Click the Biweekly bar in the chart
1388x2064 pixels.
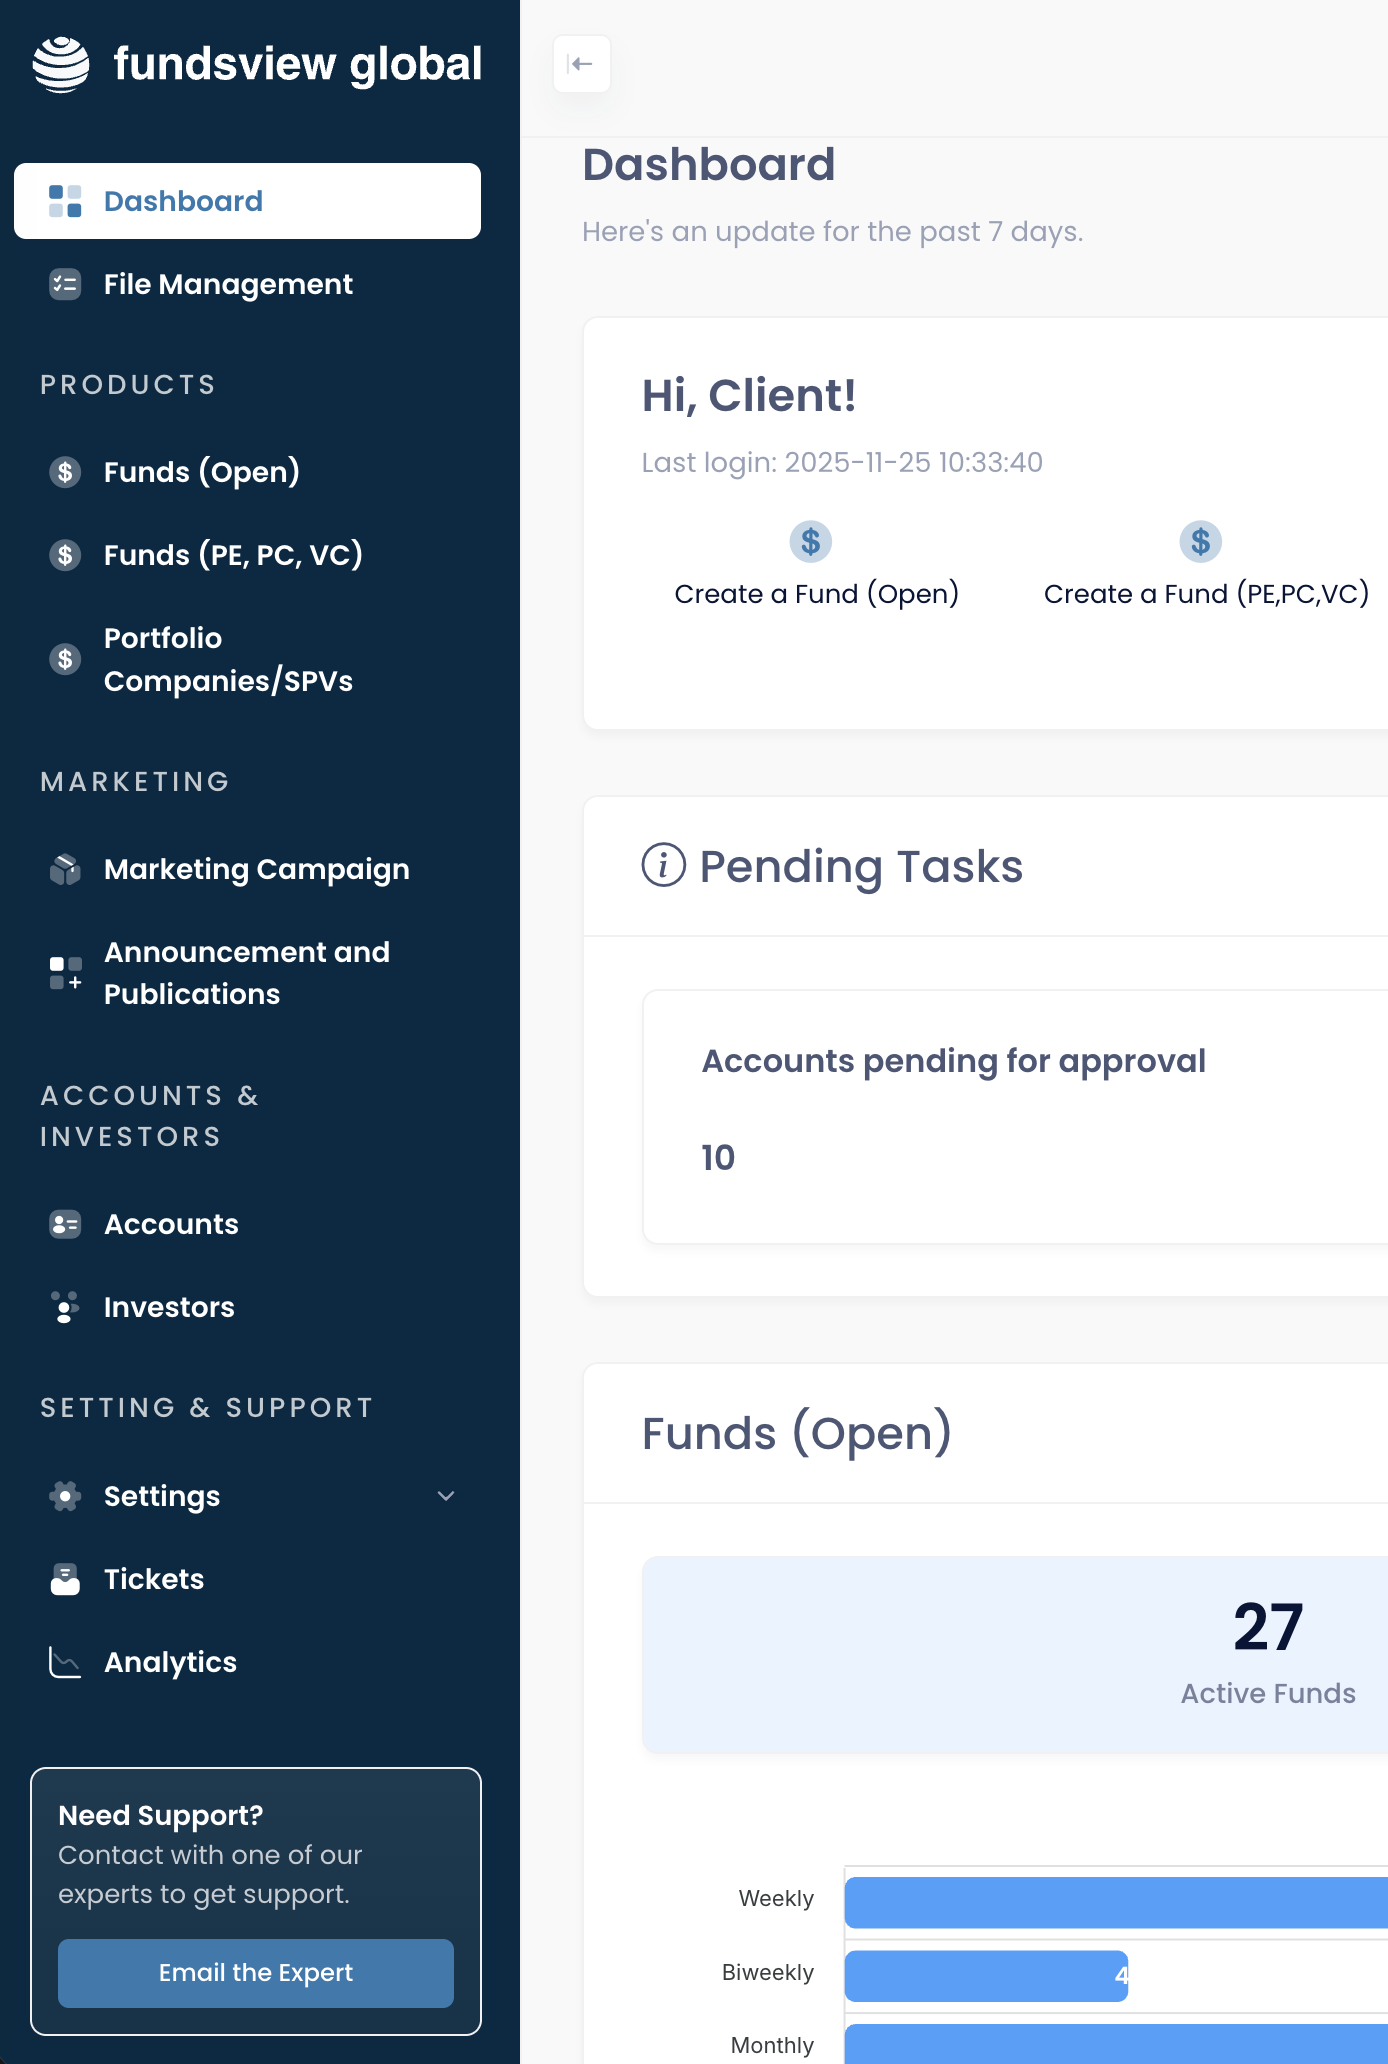[986, 1975]
